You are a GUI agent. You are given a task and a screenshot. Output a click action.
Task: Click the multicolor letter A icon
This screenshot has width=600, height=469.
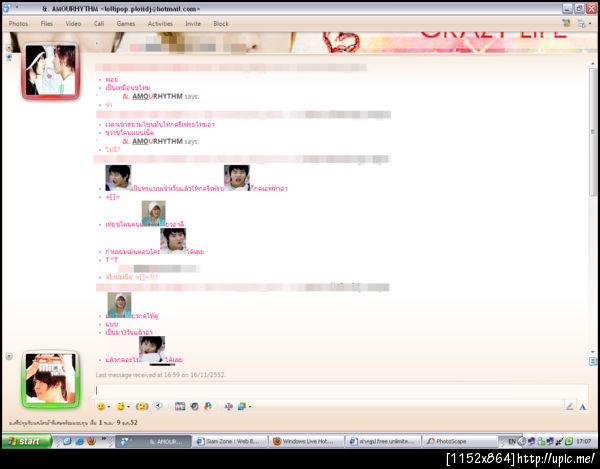(x=208, y=406)
